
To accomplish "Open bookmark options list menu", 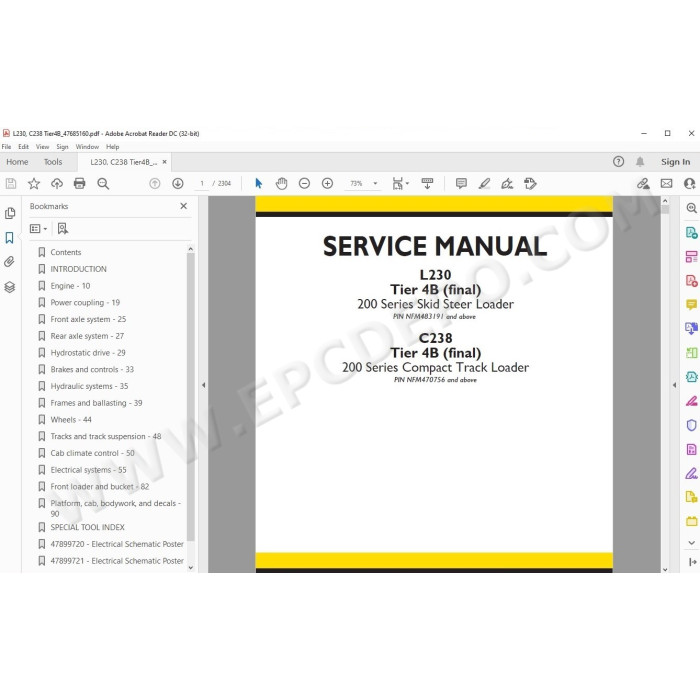I will tap(38, 229).
